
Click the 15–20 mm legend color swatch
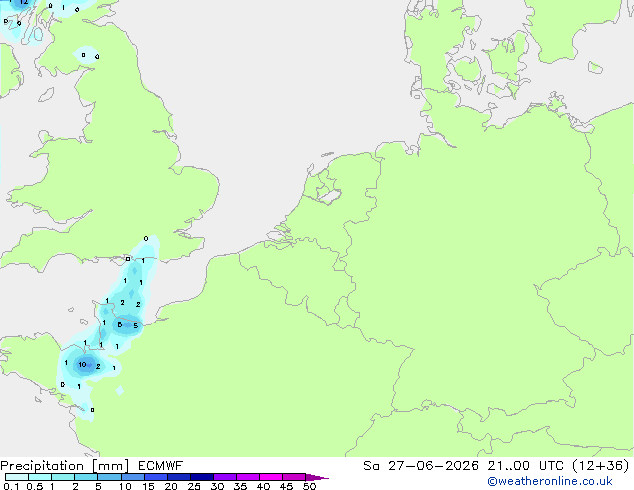point(156,477)
